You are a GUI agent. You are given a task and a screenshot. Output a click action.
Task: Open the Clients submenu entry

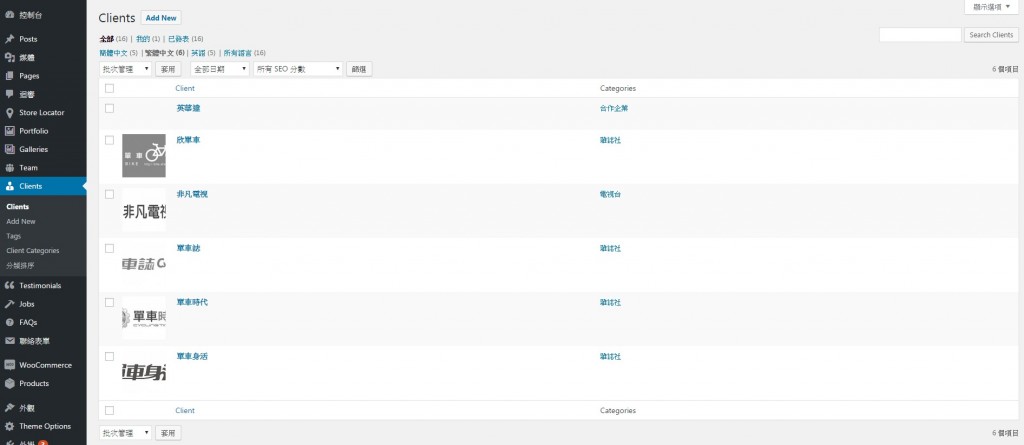click(x=18, y=206)
